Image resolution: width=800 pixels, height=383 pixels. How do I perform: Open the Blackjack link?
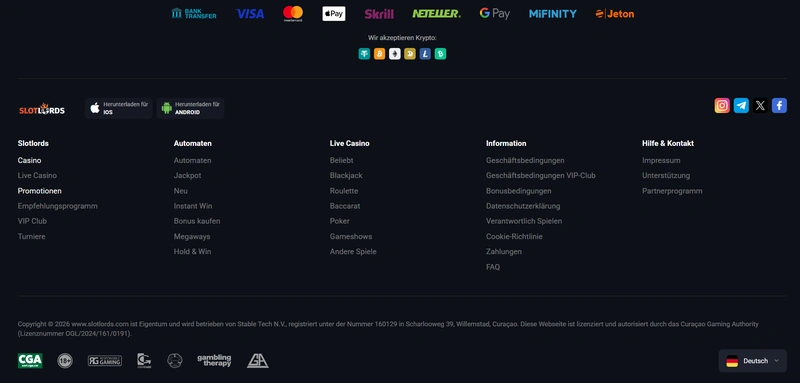[x=346, y=175]
